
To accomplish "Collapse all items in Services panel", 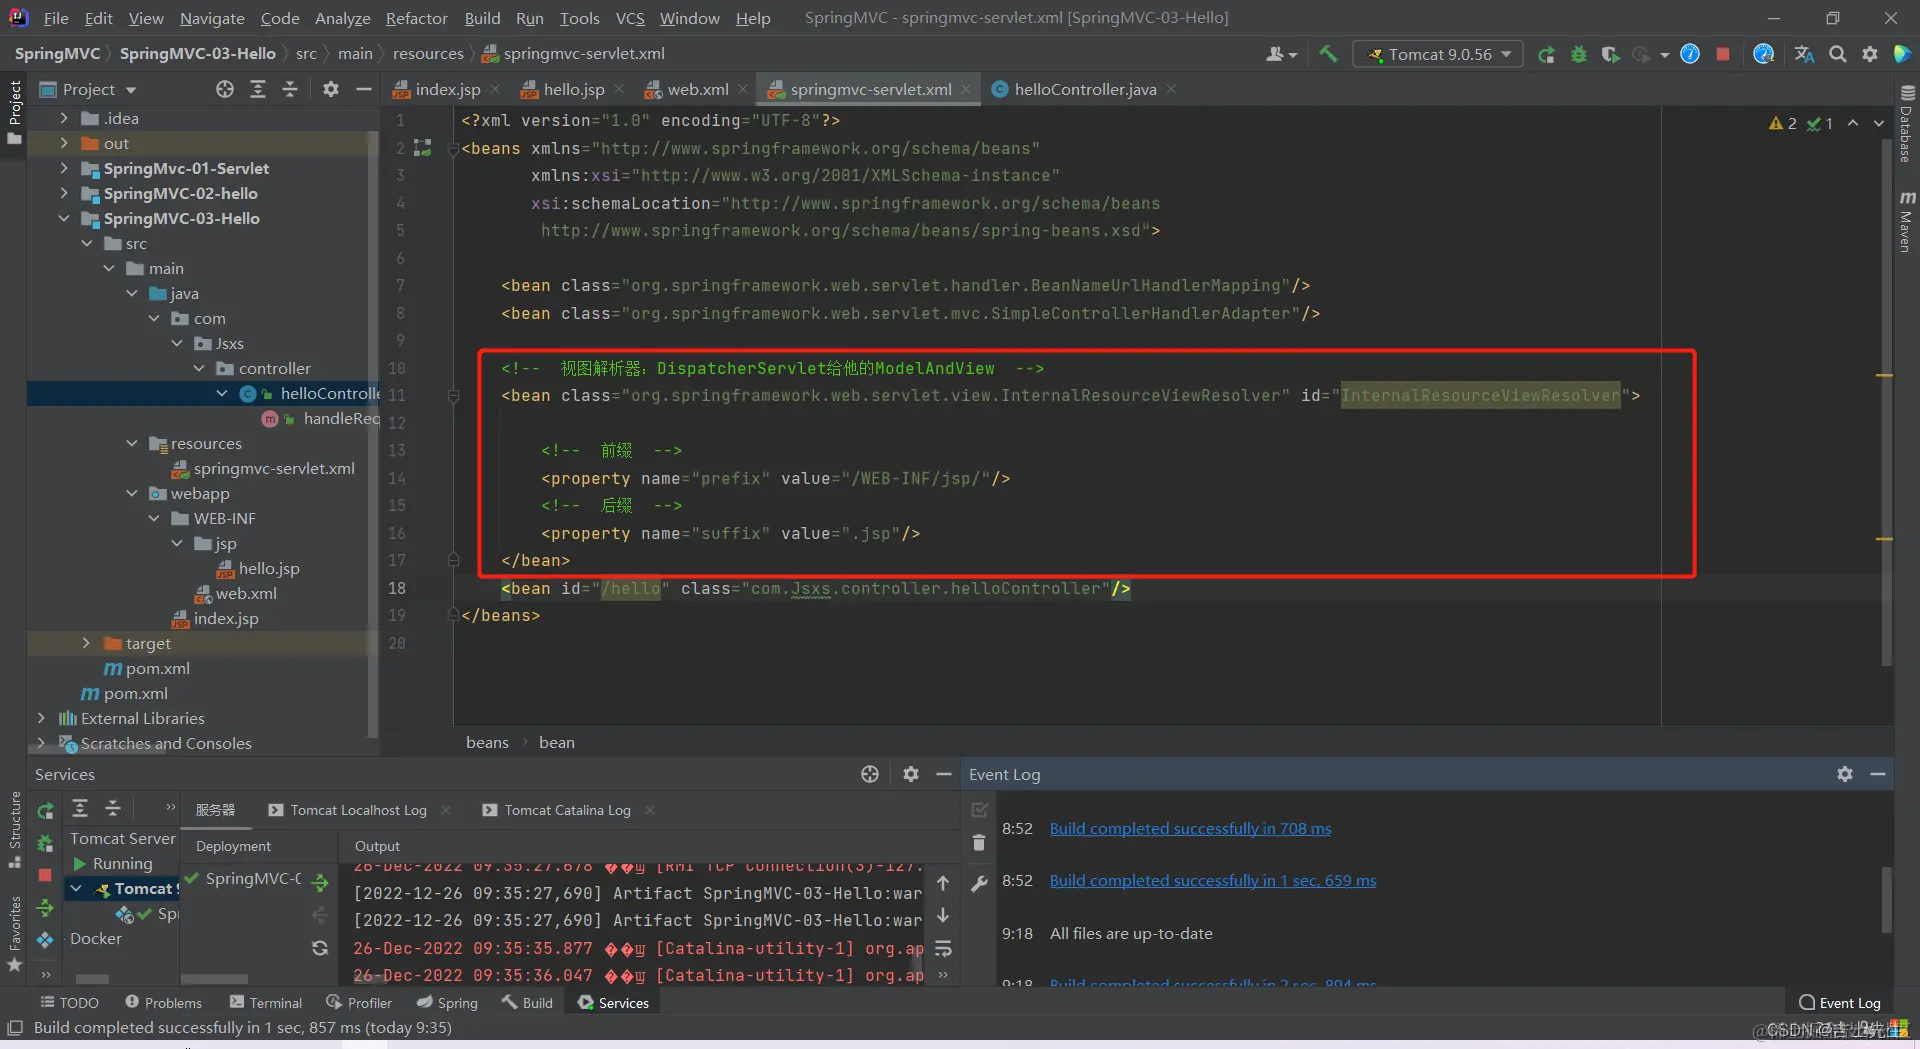I will pyautogui.click(x=113, y=809).
